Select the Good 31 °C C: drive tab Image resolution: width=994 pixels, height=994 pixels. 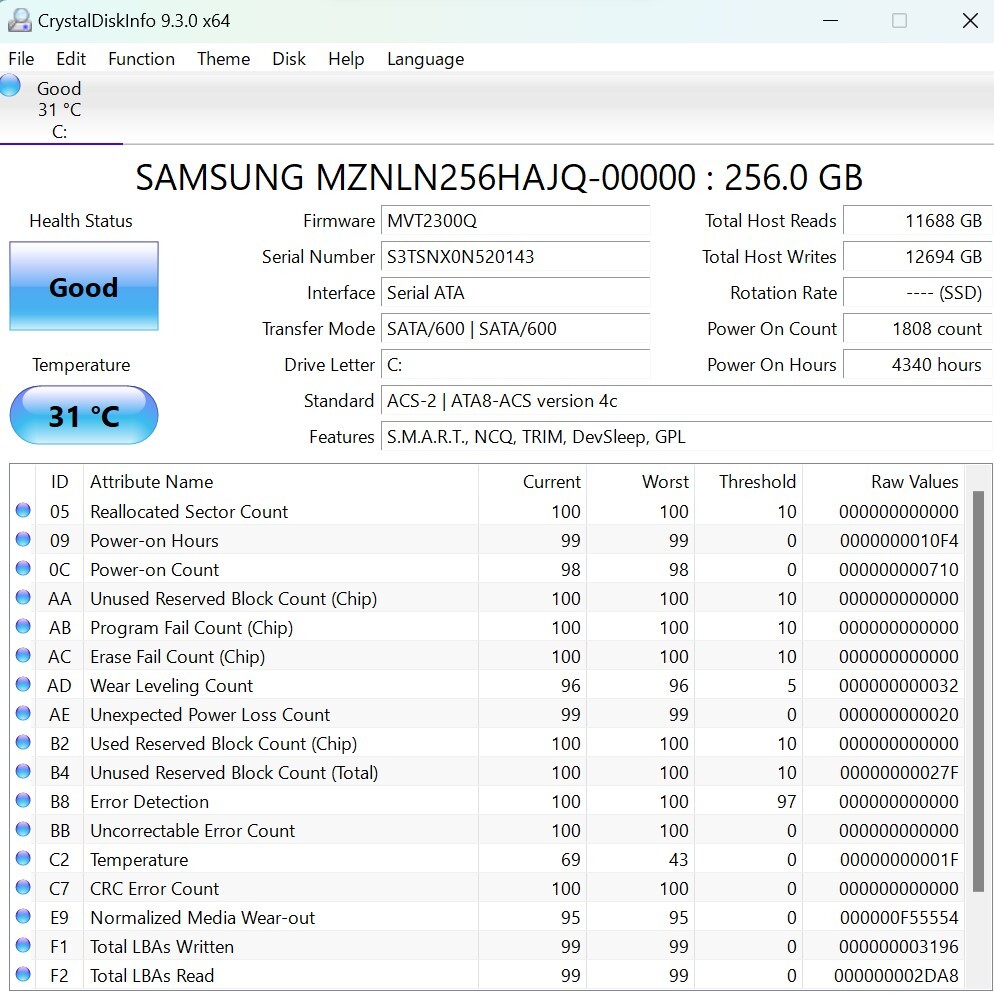point(60,109)
